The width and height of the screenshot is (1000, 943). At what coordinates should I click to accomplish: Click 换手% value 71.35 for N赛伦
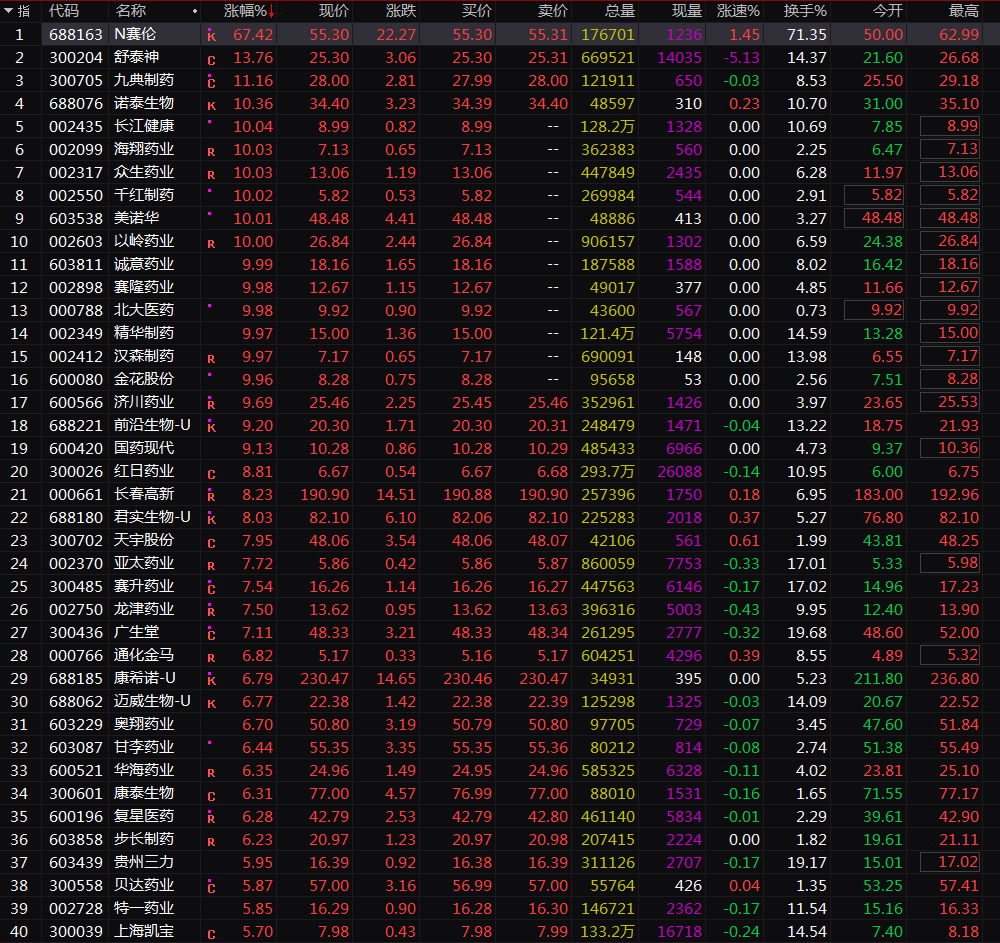[x=807, y=34]
